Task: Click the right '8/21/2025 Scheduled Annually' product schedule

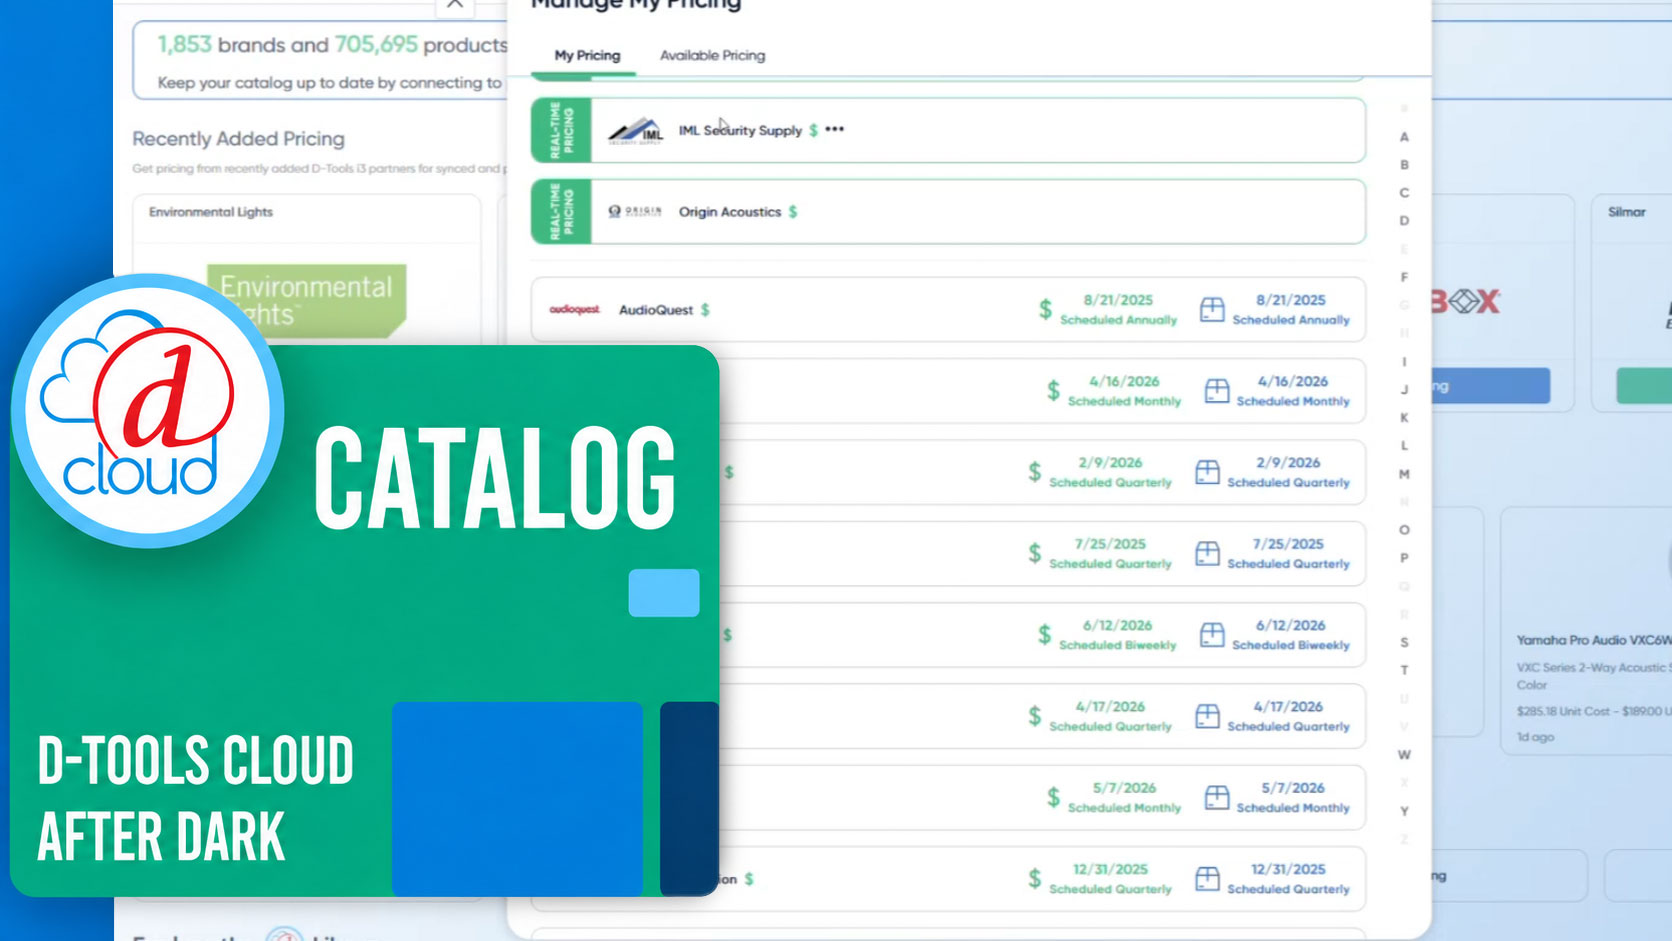Action: coord(1290,310)
